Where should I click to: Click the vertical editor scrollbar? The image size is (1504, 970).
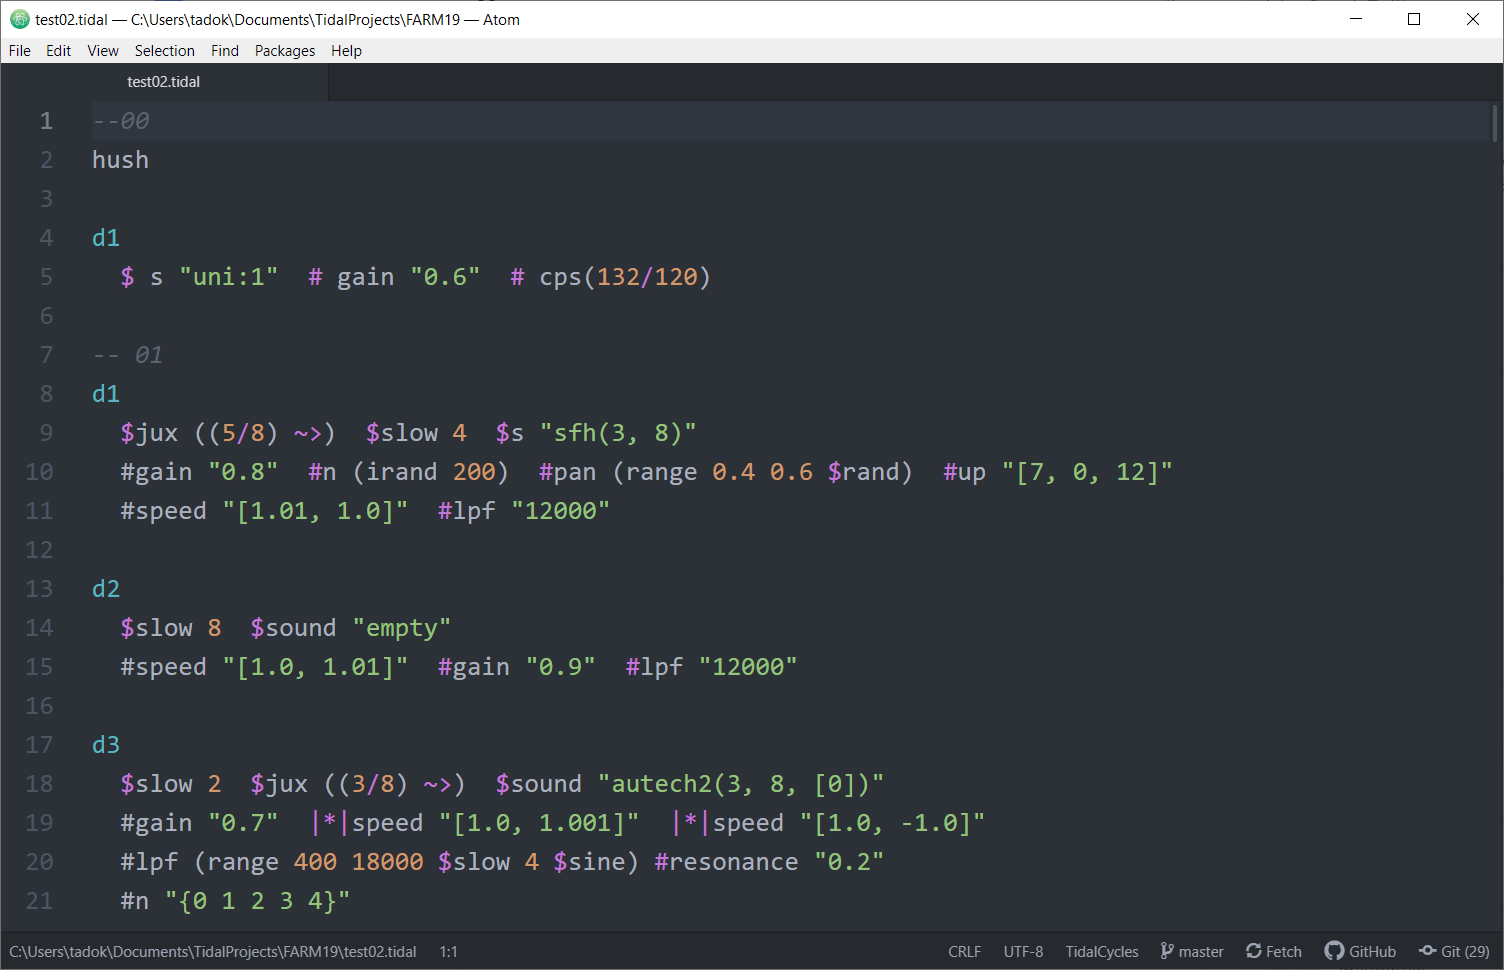(x=1495, y=125)
